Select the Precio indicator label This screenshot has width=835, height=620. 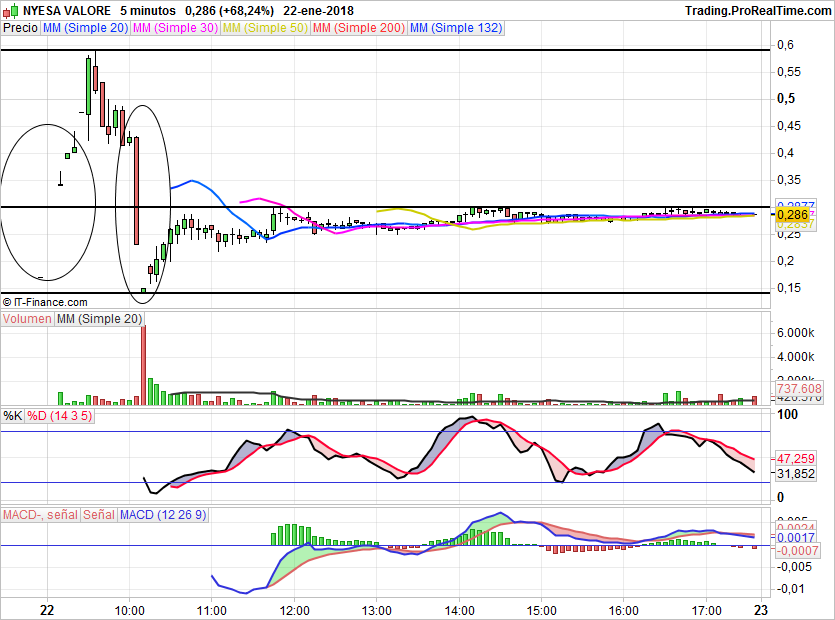(x=20, y=28)
